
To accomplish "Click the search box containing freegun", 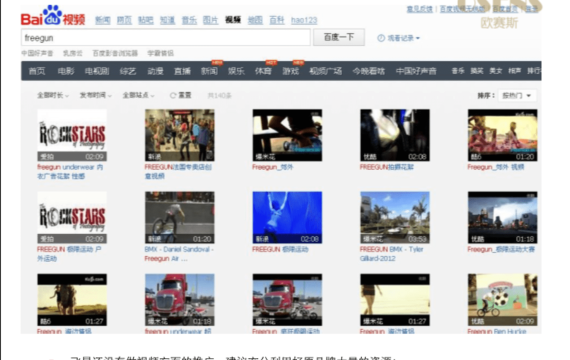I will [166, 38].
